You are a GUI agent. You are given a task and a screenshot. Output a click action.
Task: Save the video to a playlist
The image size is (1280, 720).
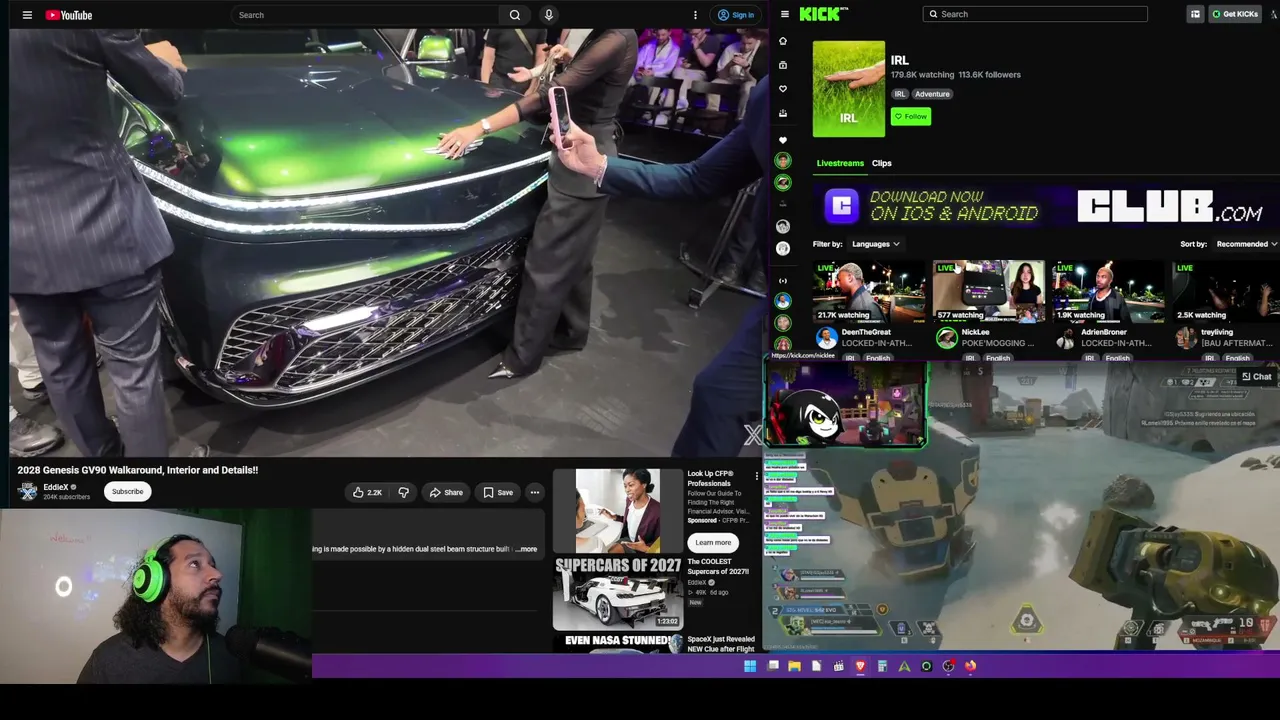coord(498,492)
